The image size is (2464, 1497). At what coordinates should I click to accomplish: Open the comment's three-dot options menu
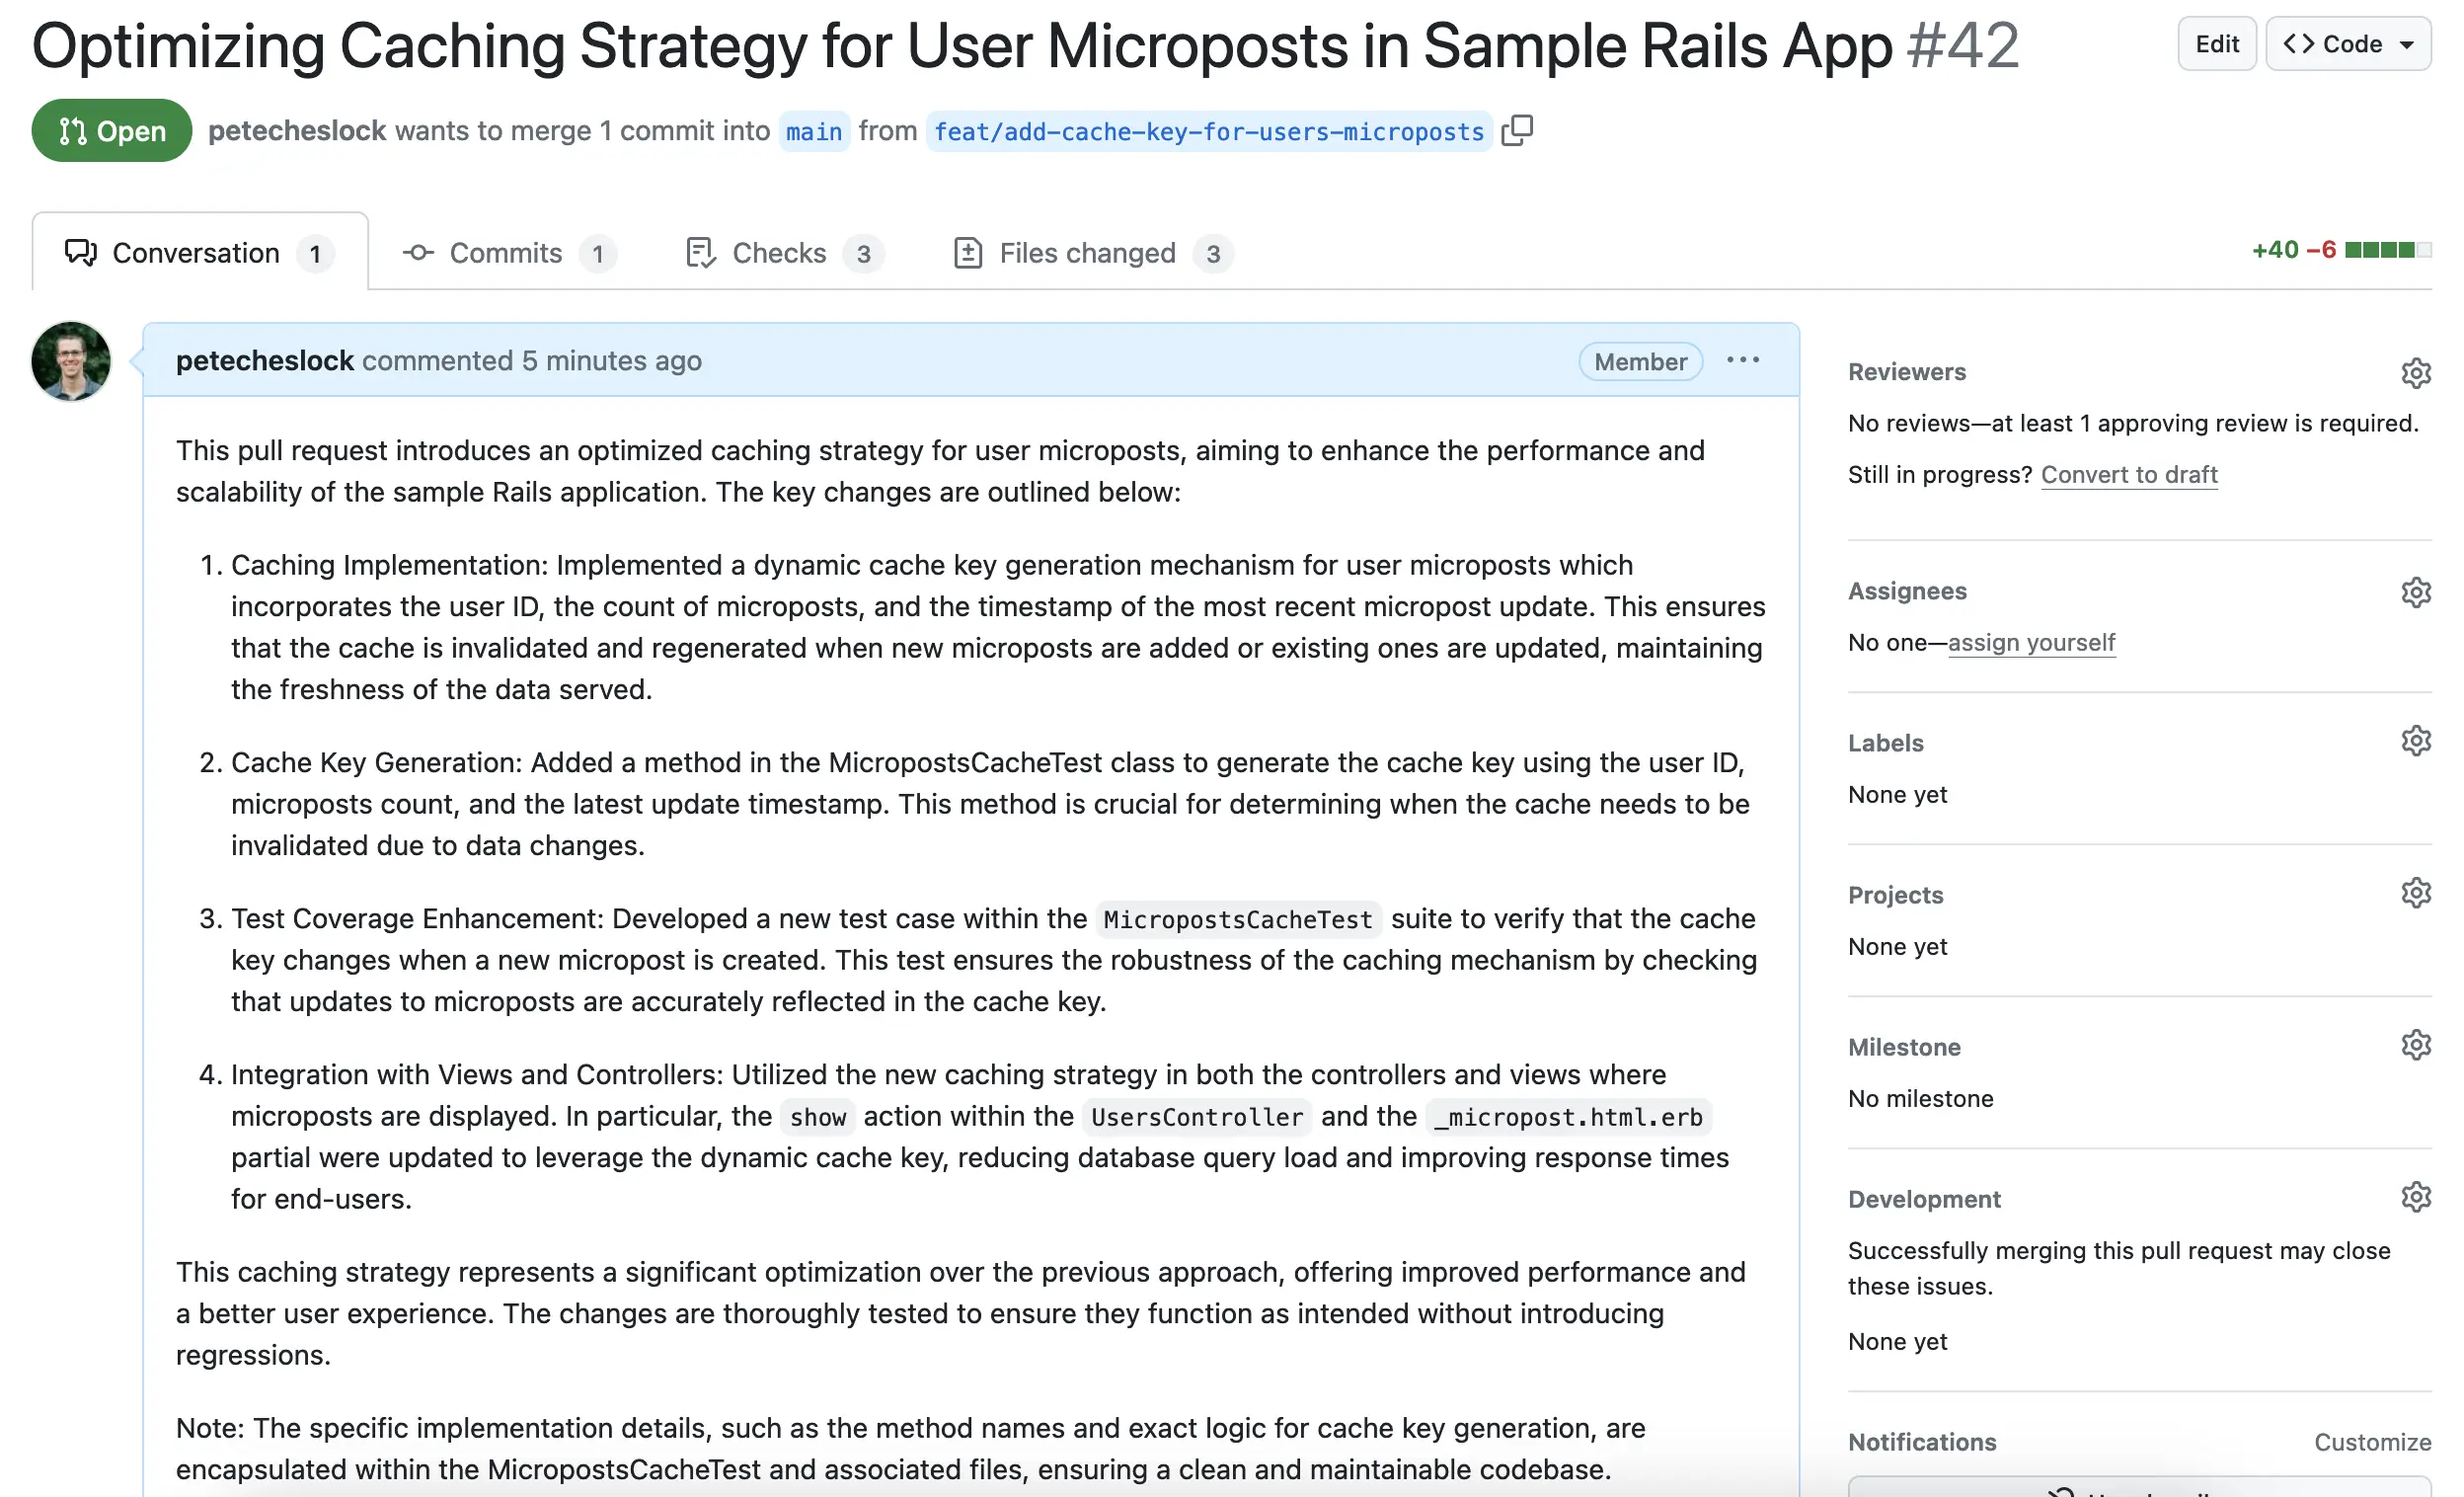click(x=1742, y=360)
